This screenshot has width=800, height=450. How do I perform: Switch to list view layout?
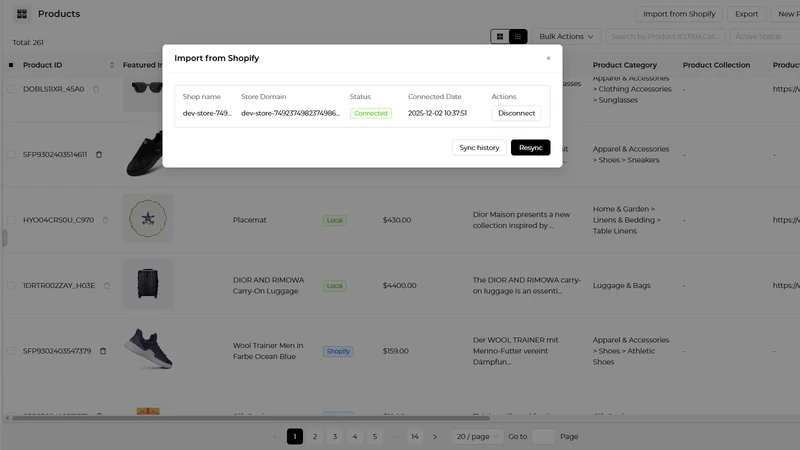tap(518, 36)
